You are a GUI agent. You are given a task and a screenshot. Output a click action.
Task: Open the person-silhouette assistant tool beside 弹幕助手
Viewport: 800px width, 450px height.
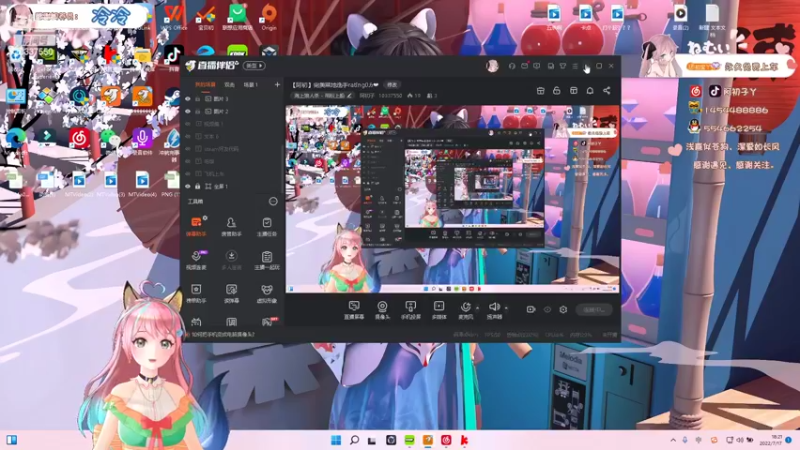point(231,226)
